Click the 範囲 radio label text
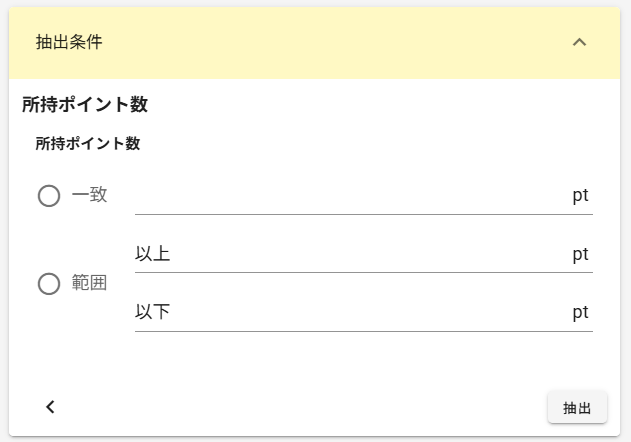 (x=90, y=283)
